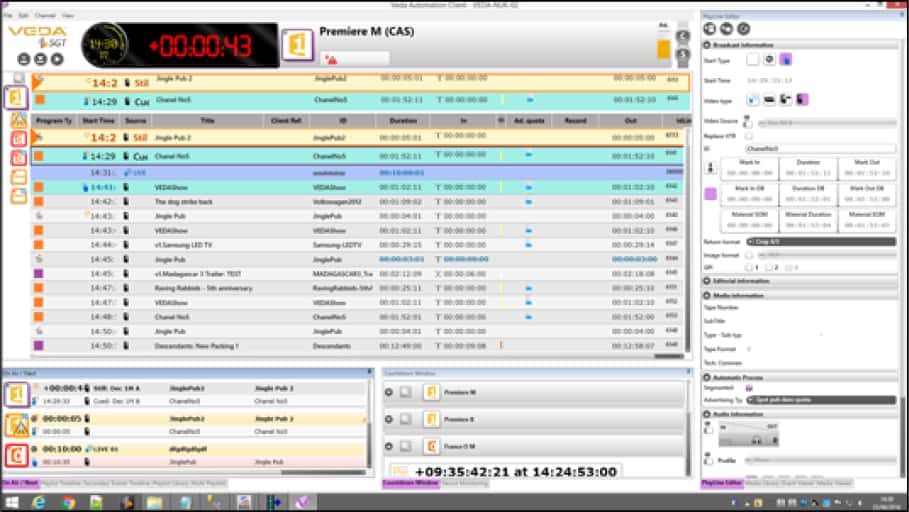Click the purple color swatch beside Mark In DB

click(x=711, y=194)
